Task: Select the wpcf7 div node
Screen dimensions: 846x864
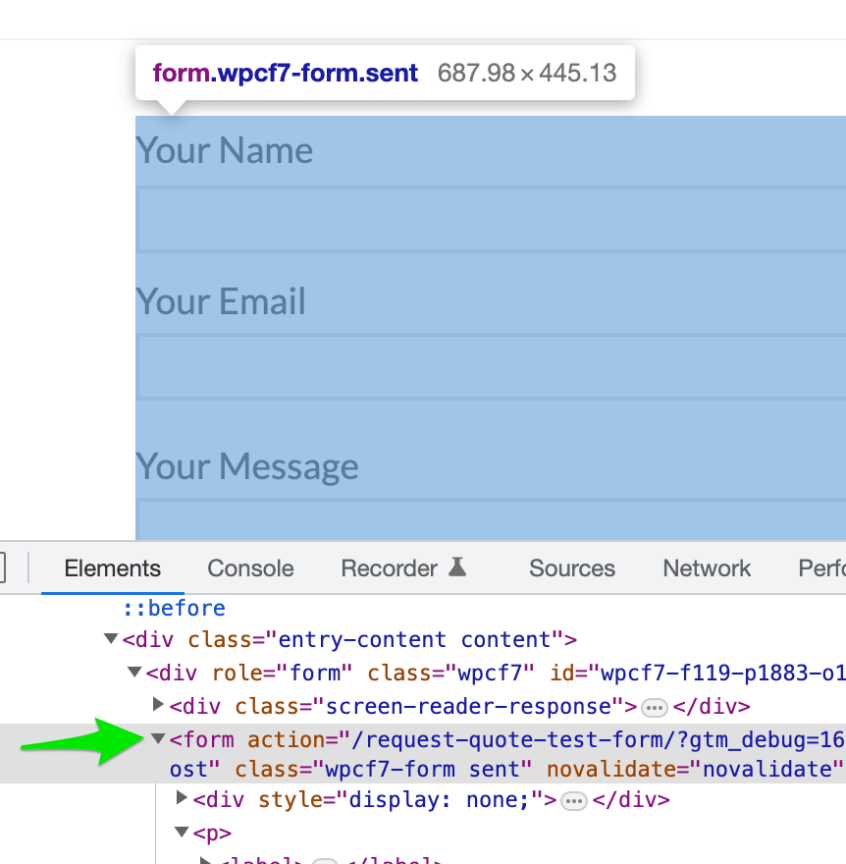Action: (300, 672)
